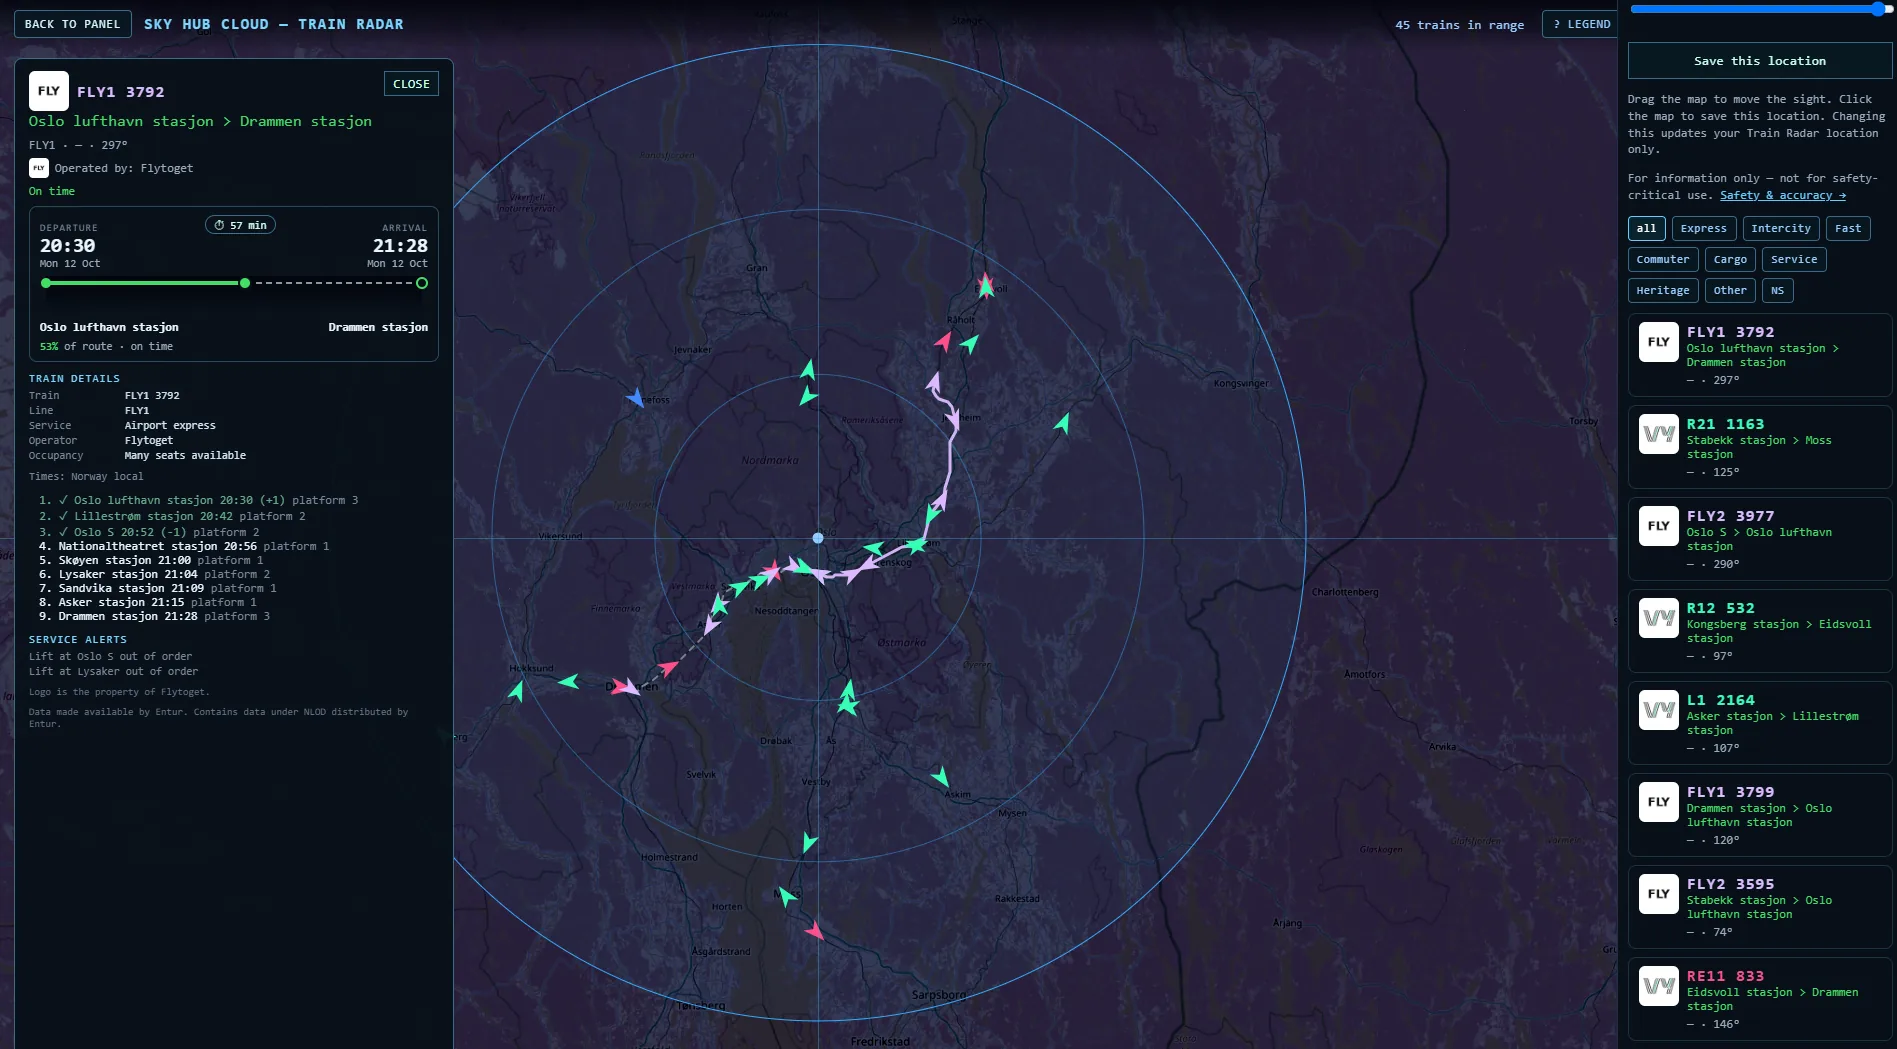The width and height of the screenshot is (1897, 1049).
Task: Select the 'all' train filter
Action: click(x=1646, y=228)
